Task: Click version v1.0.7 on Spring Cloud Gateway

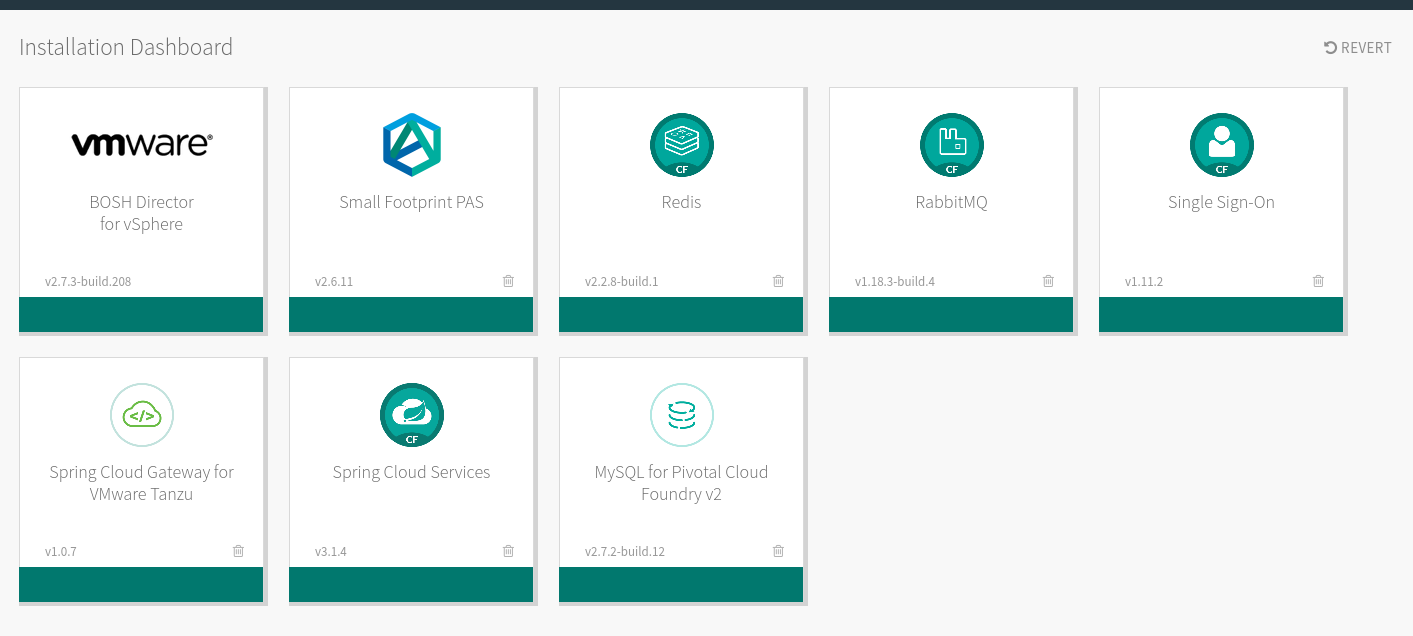Action: (61, 552)
